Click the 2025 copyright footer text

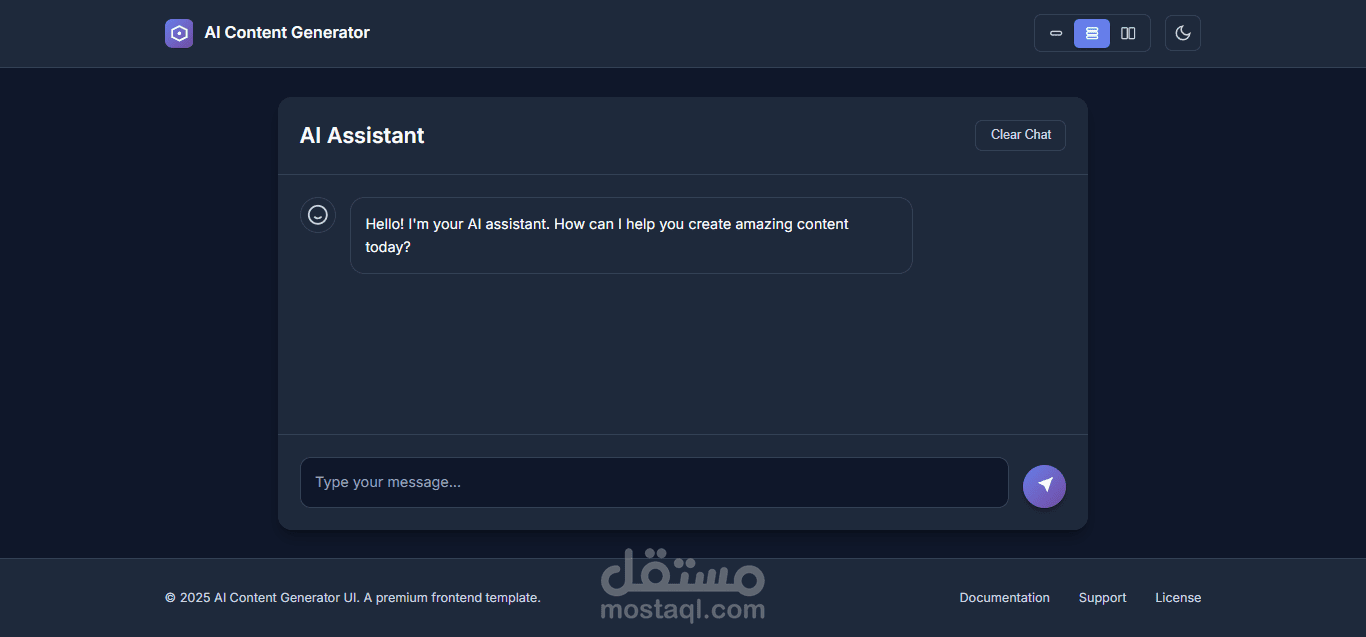click(353, 598)
